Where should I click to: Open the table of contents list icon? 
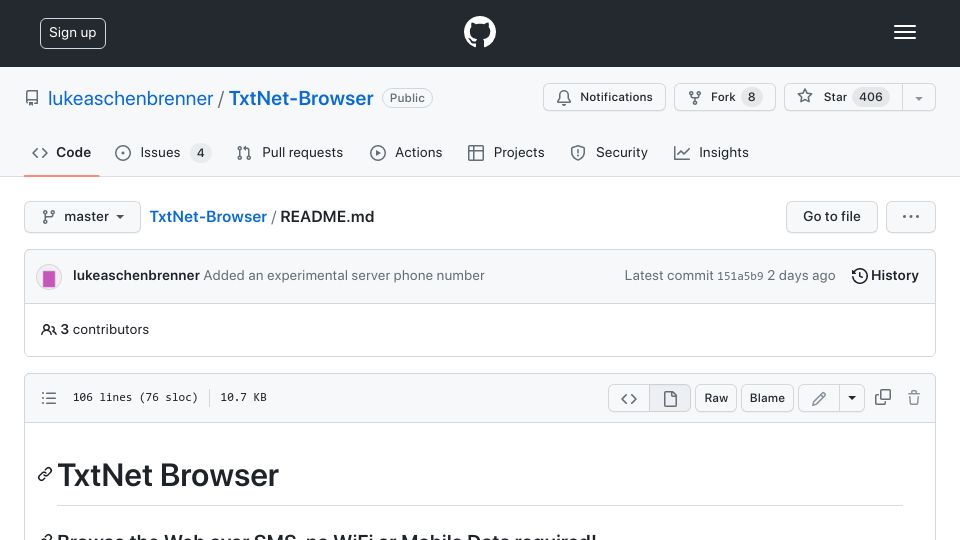[x=49, y=398]
